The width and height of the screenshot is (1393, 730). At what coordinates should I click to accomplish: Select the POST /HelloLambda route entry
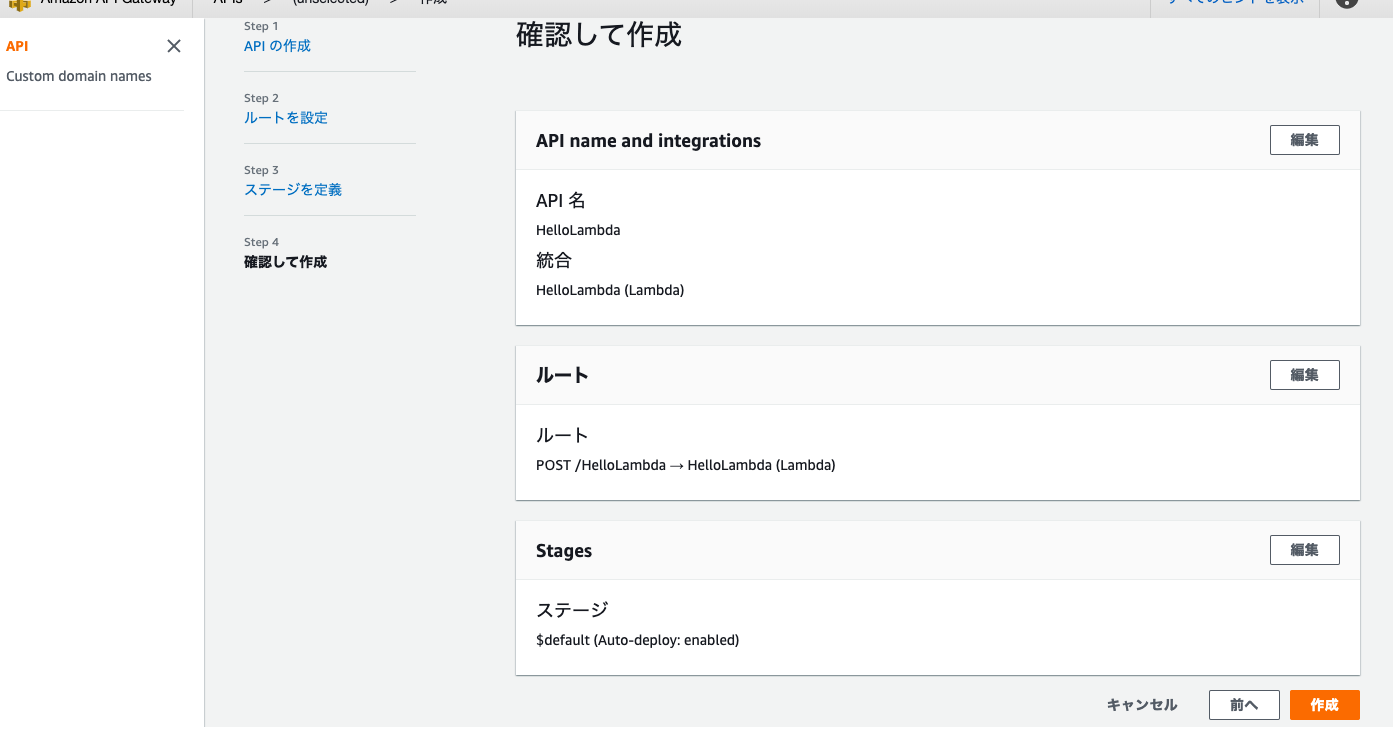[685, 465]
